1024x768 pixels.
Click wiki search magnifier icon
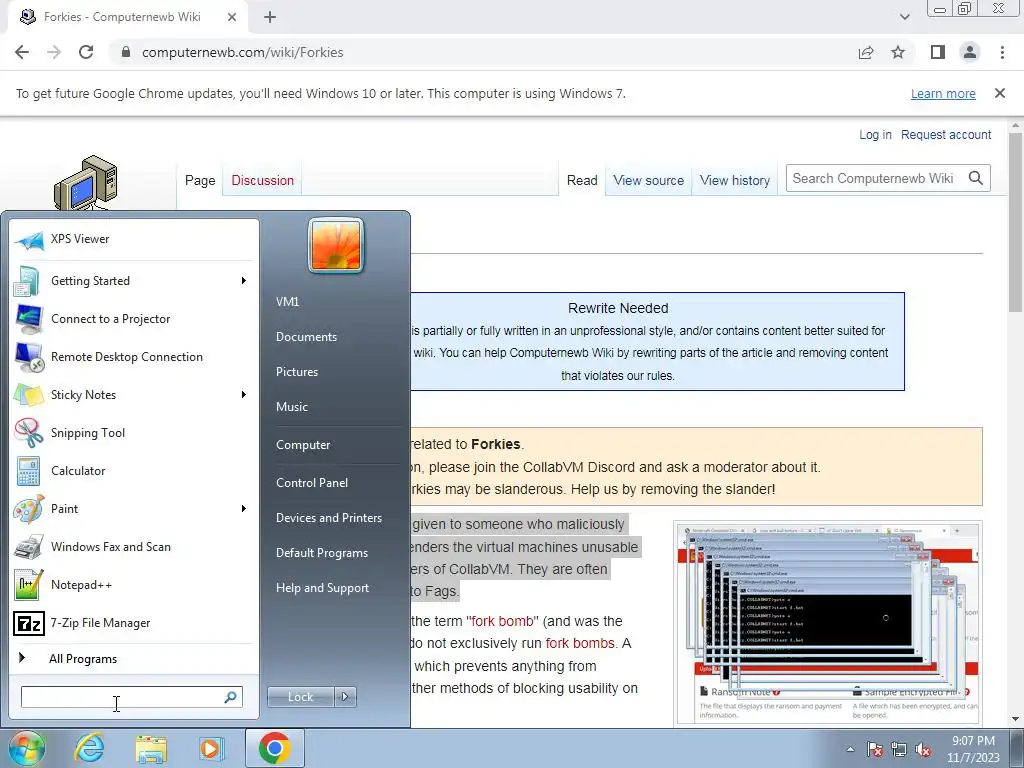pos(976,178)
